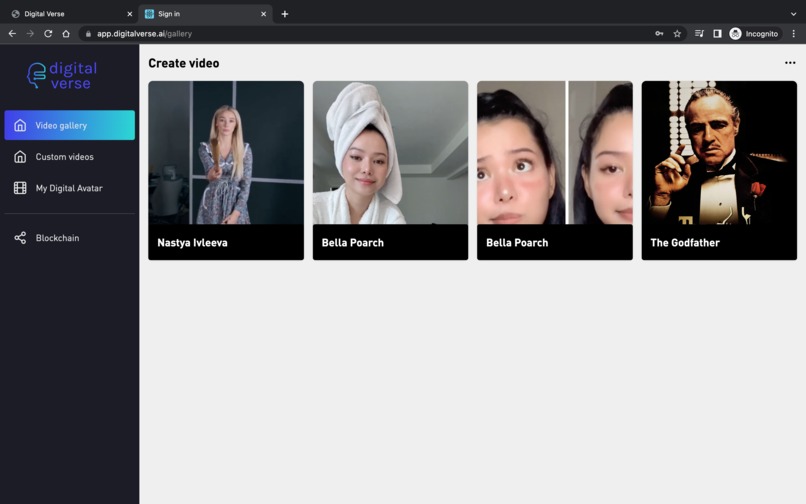
Task: Click the password key icon in address bar
Action: tap(659, 33)
